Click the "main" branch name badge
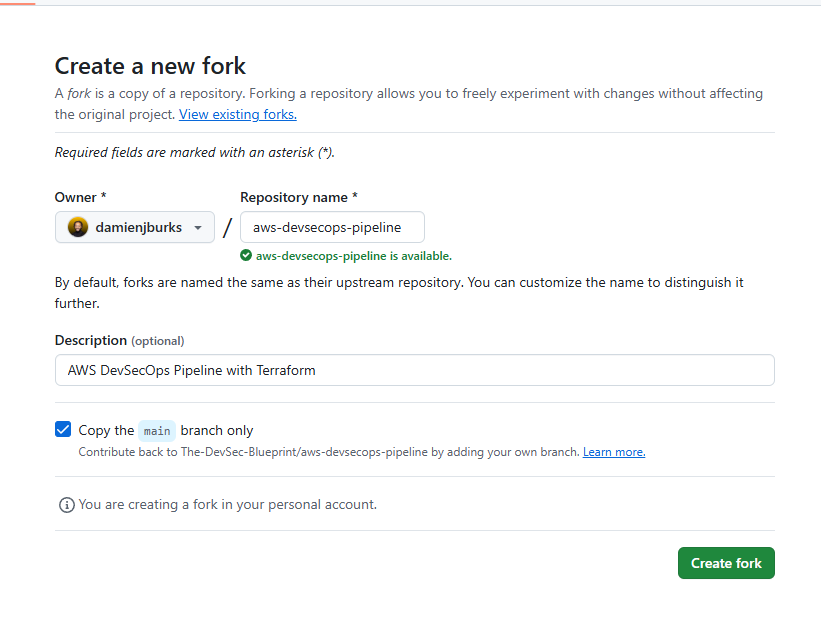Viewport: 821px width, 637px height. pos(157,431)
